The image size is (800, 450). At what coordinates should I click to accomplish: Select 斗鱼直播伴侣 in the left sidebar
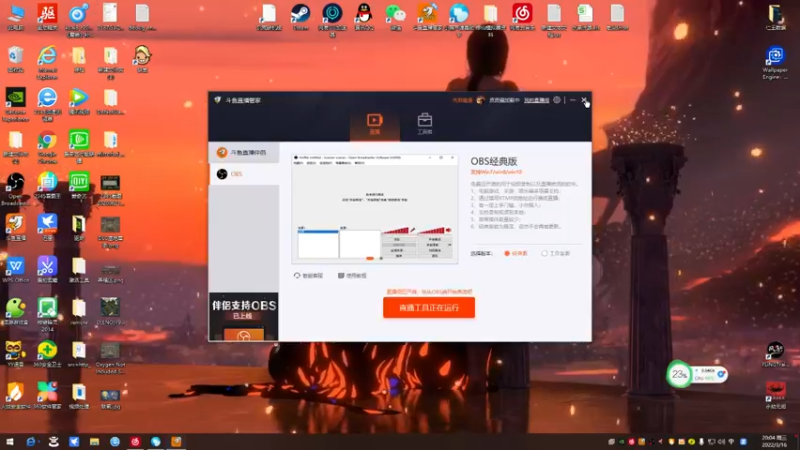[244, 153]
